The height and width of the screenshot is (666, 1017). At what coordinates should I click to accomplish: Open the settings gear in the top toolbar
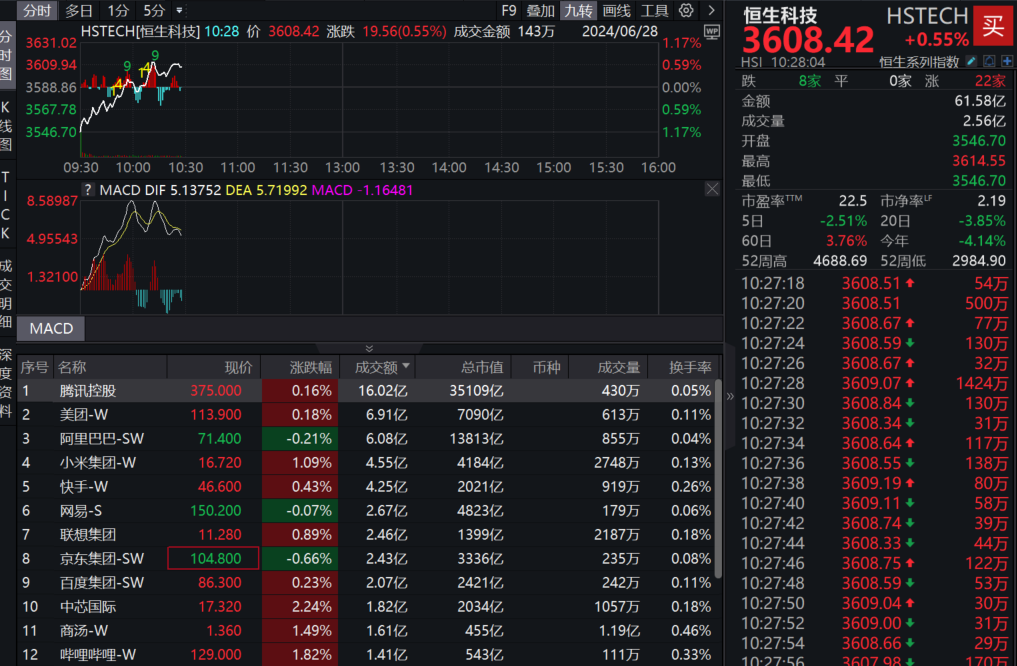coord(686,11)
